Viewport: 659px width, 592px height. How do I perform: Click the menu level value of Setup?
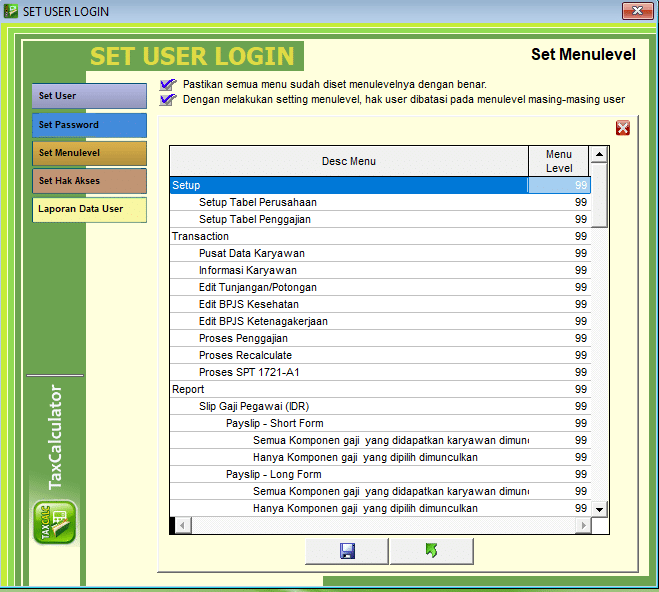[x=559, y=185]
